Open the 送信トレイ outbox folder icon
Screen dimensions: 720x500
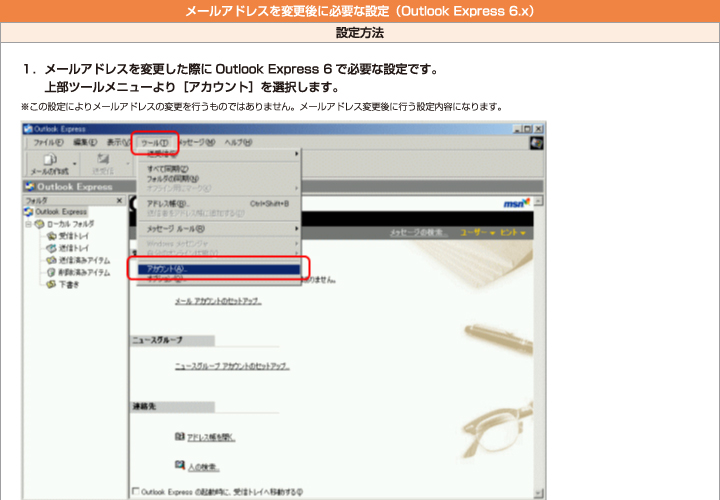point(52,248)
